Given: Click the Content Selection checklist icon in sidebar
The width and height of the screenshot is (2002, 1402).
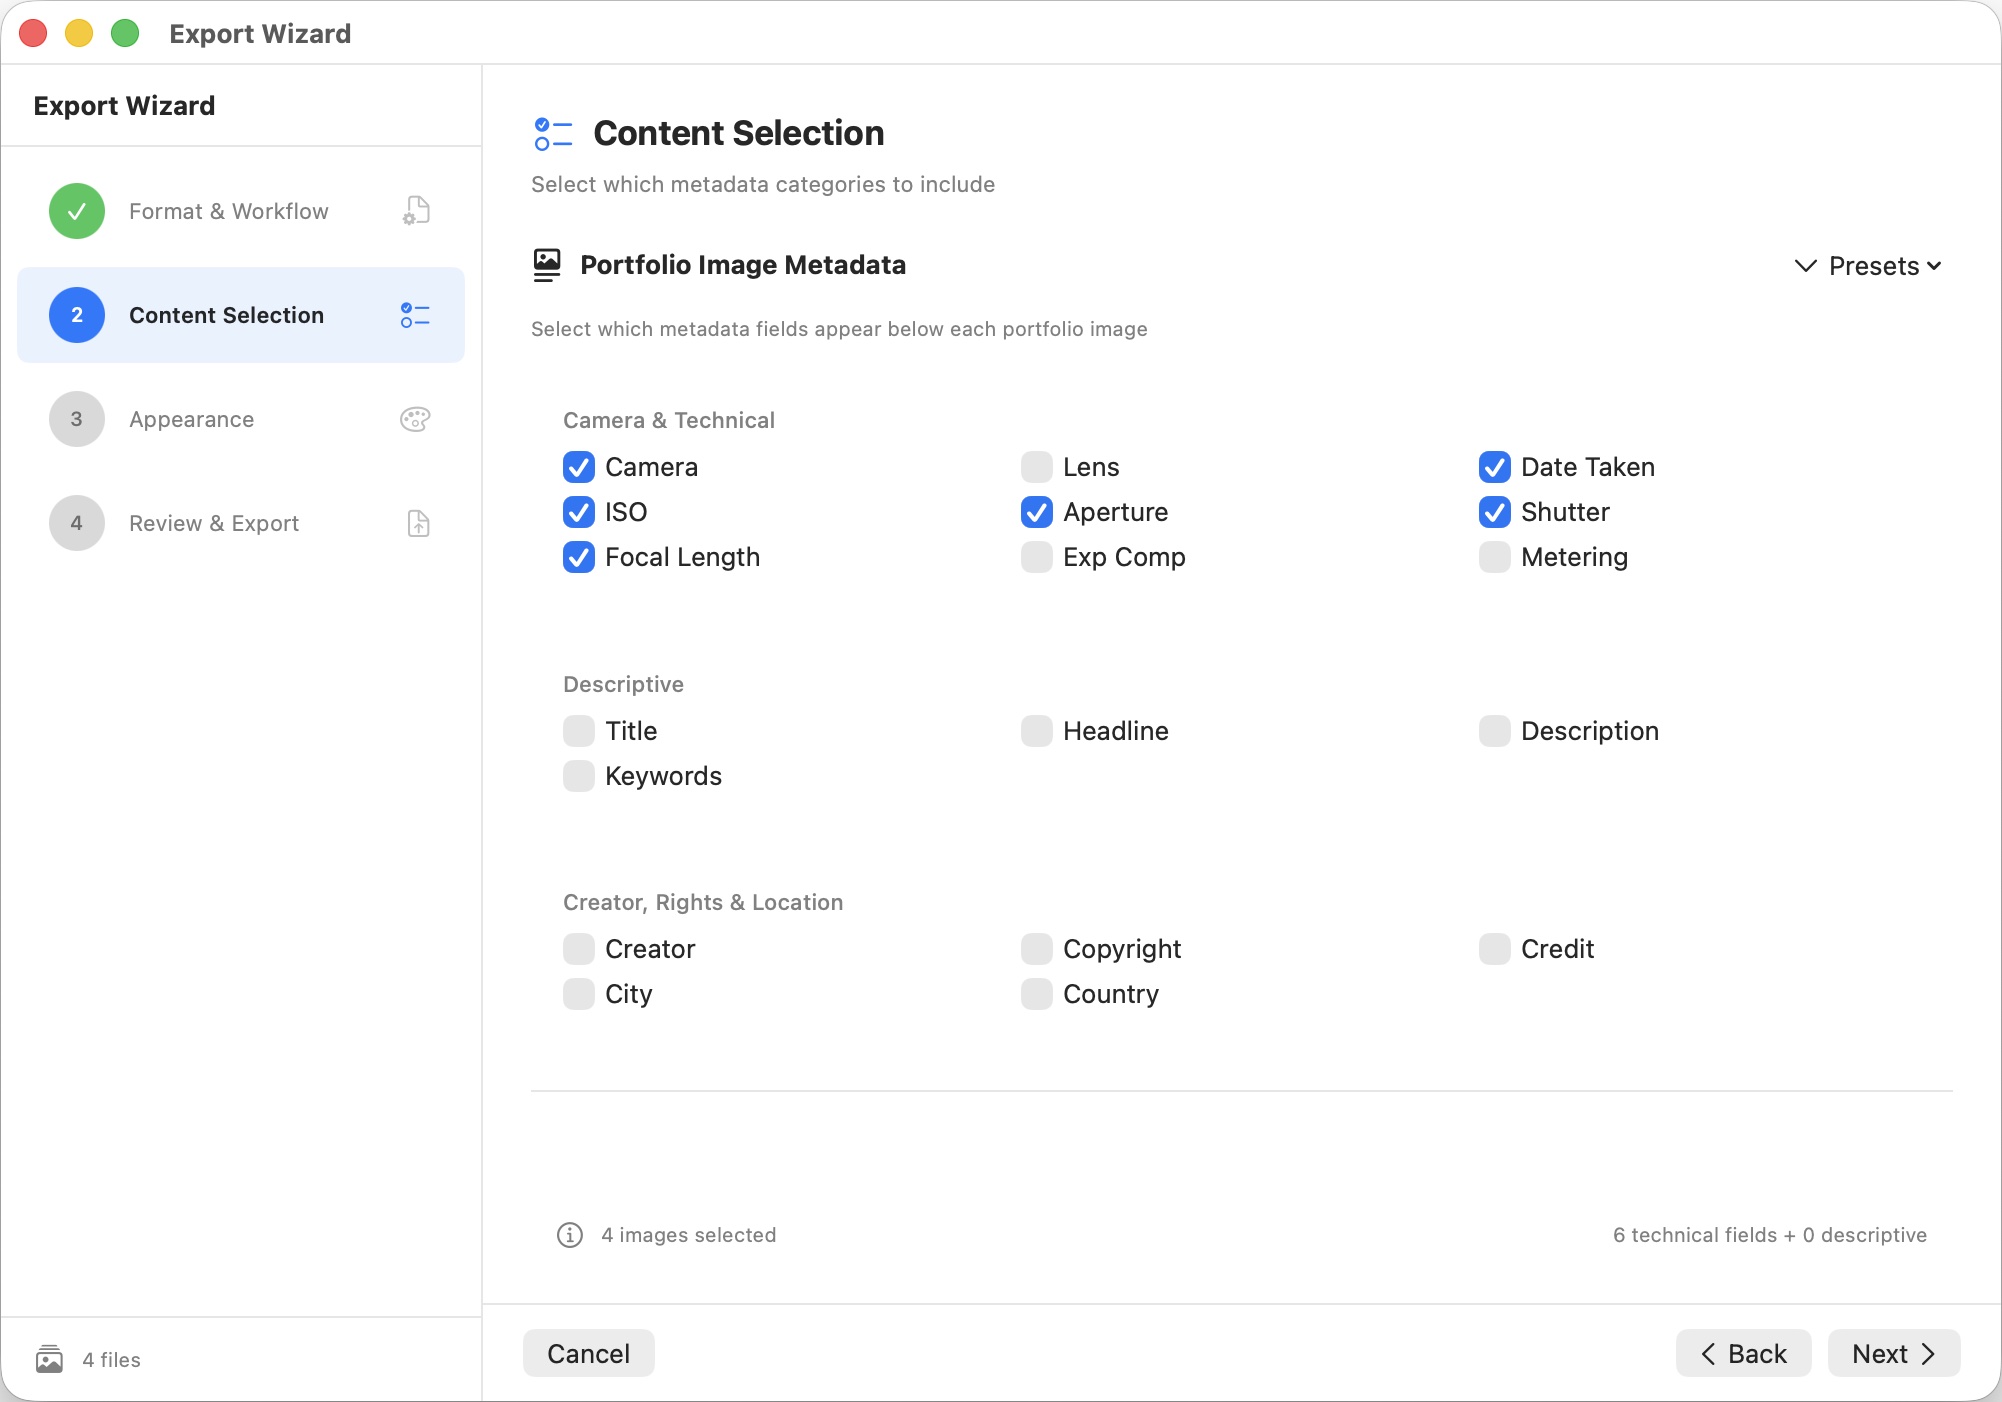Looking at the screenshot, I should 415,315.
